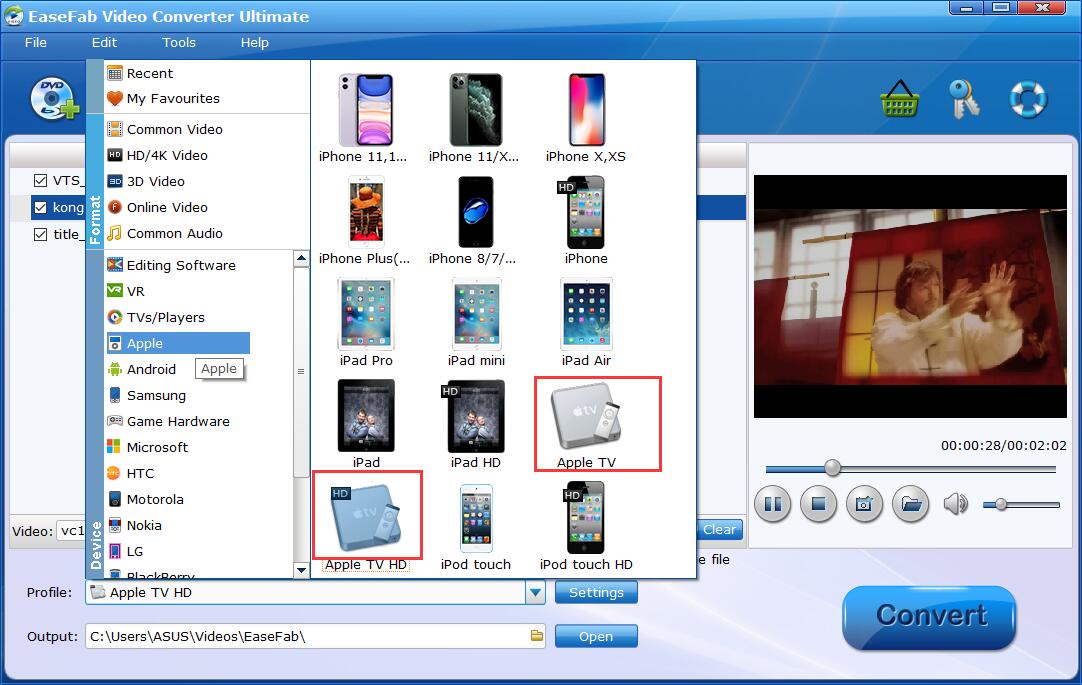Open the File menu

[x=36, y=43]
